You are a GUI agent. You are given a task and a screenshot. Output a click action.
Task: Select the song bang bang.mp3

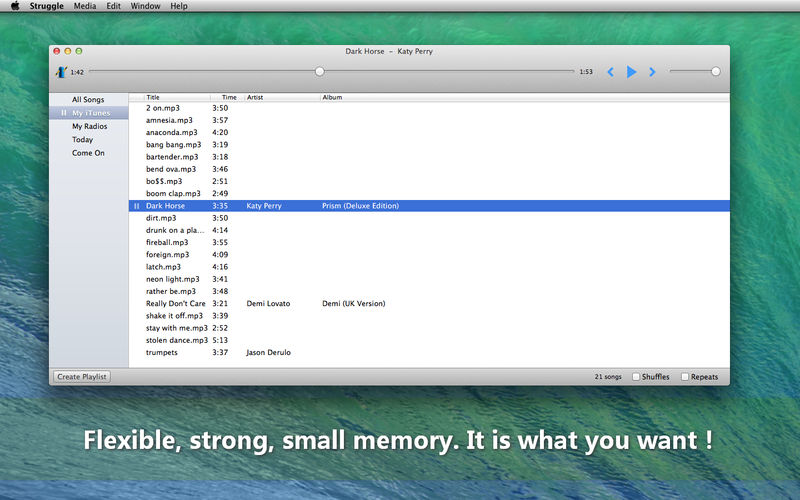pyautogui.click(x=173, y=145)
